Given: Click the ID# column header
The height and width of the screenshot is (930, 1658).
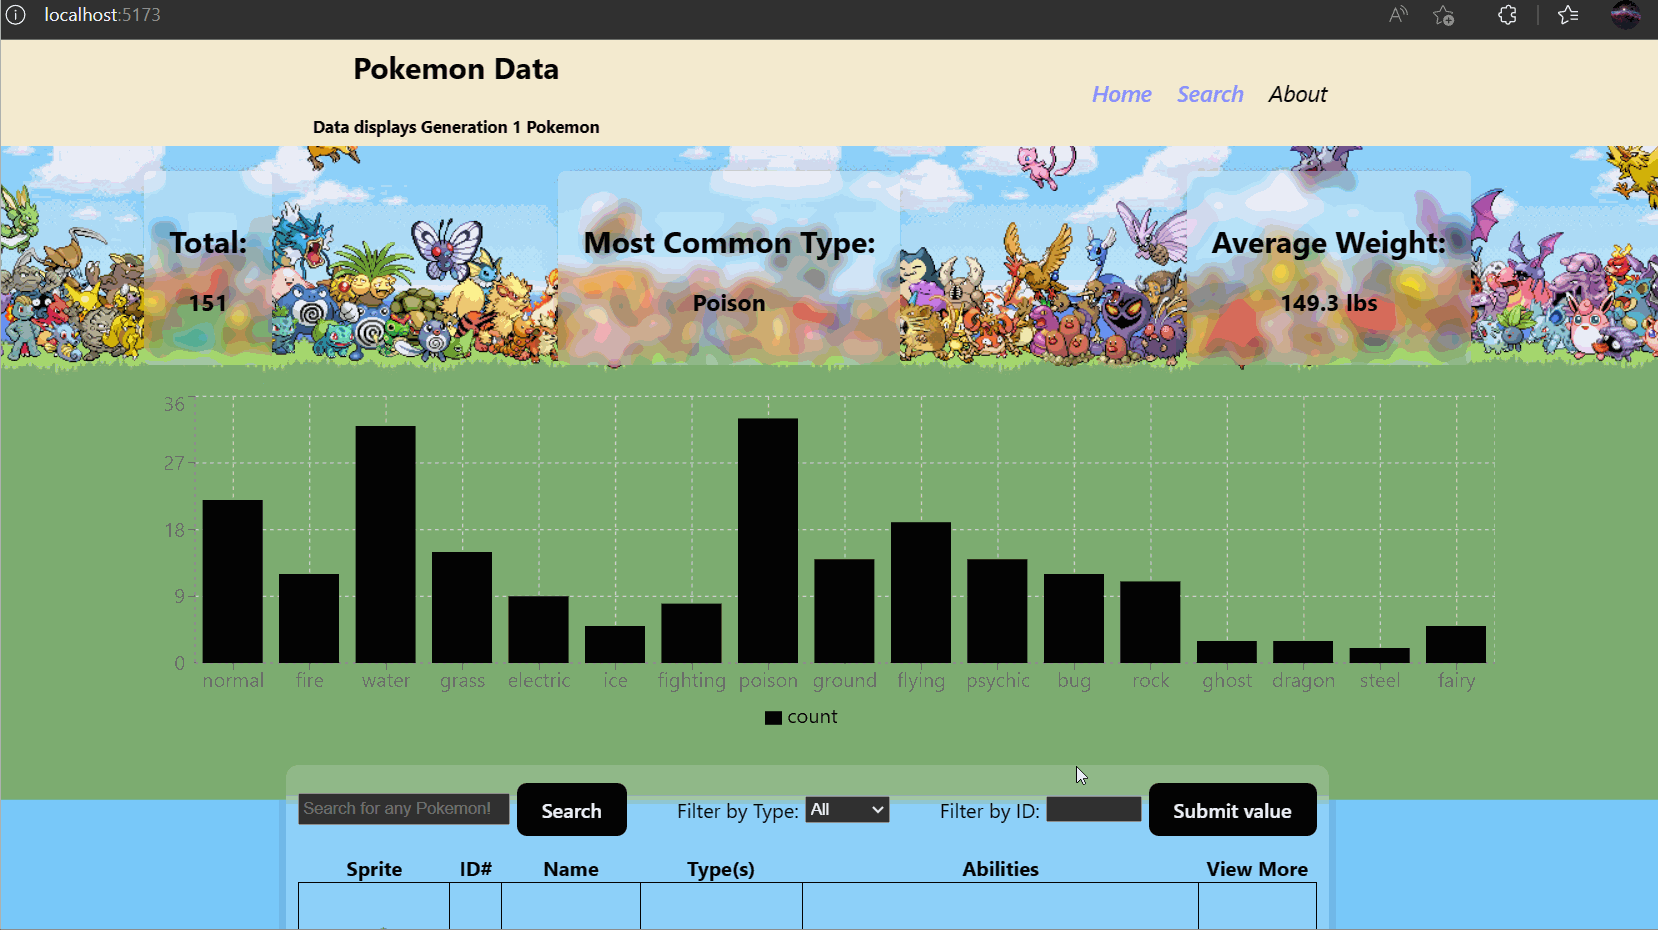Looking at the screenshot, I should (x=476, y=869).
